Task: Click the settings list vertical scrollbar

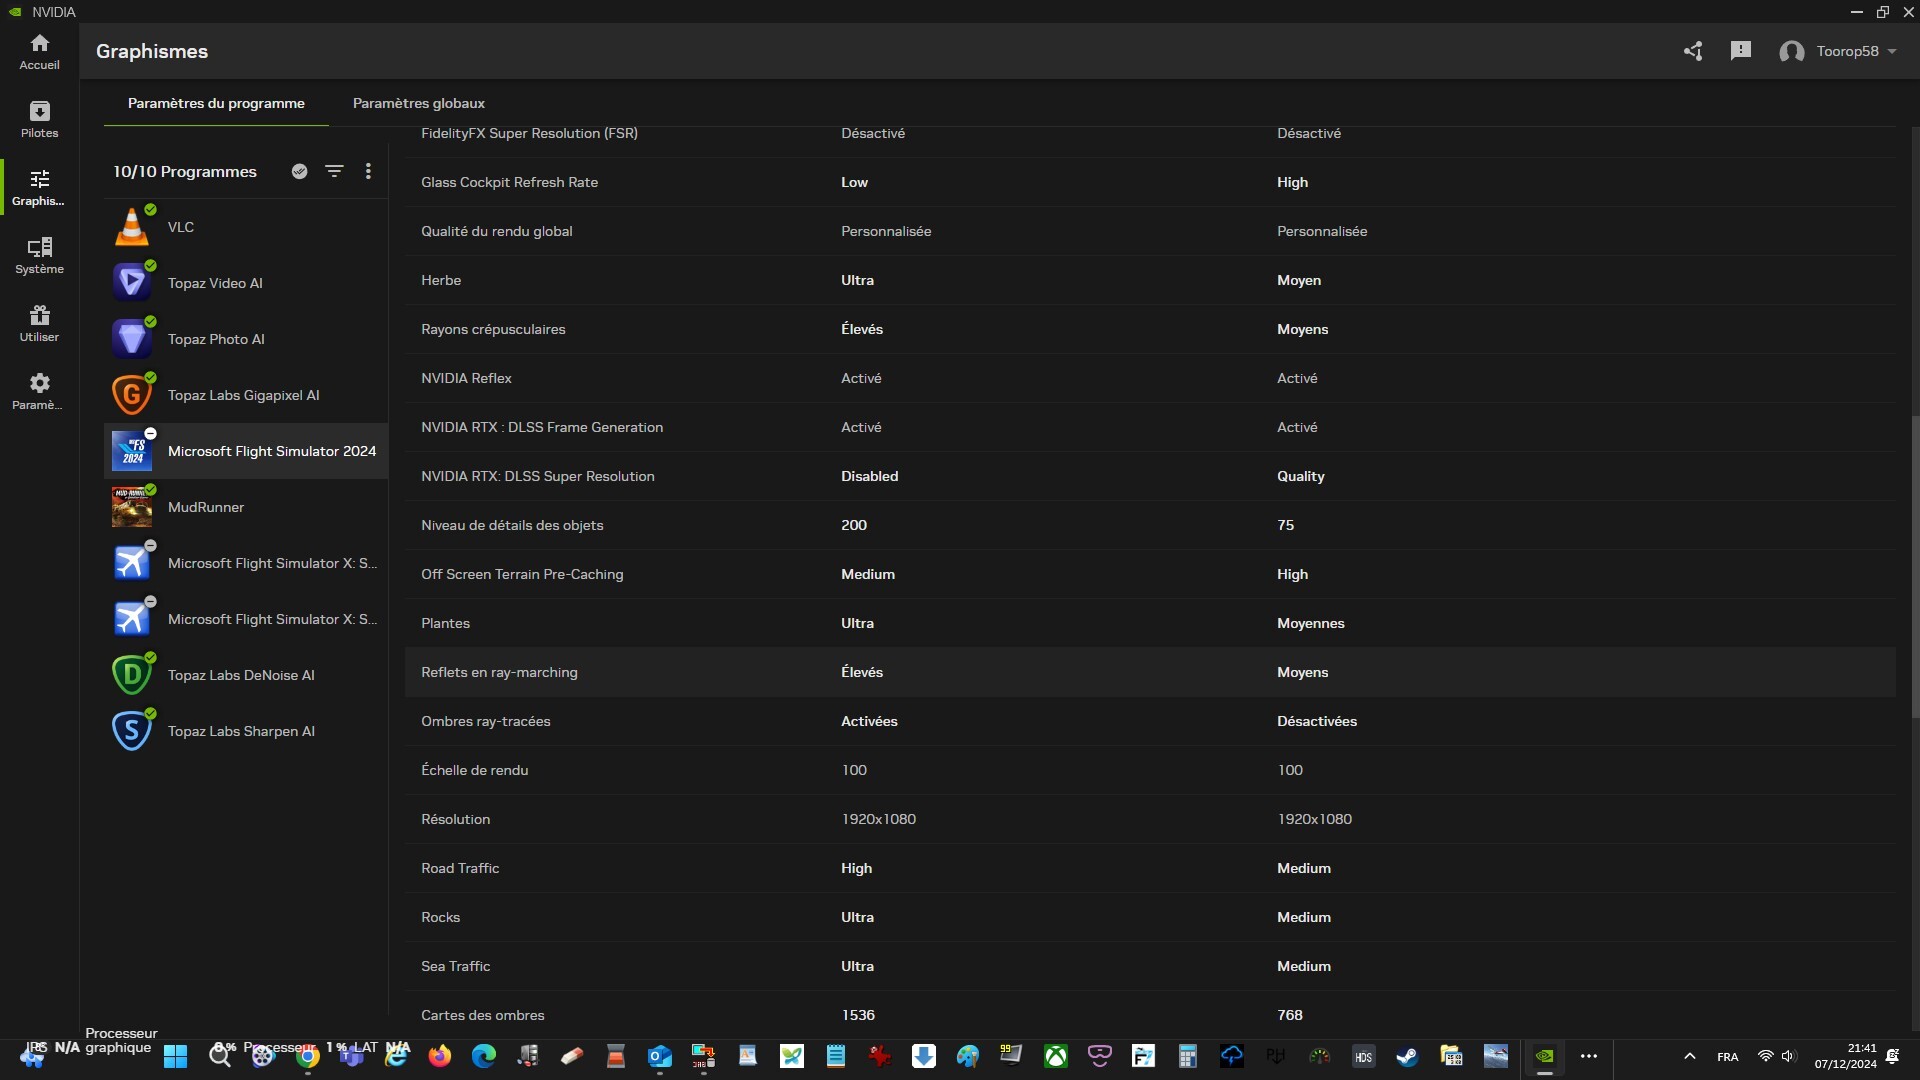Action: click(1914, 565)
